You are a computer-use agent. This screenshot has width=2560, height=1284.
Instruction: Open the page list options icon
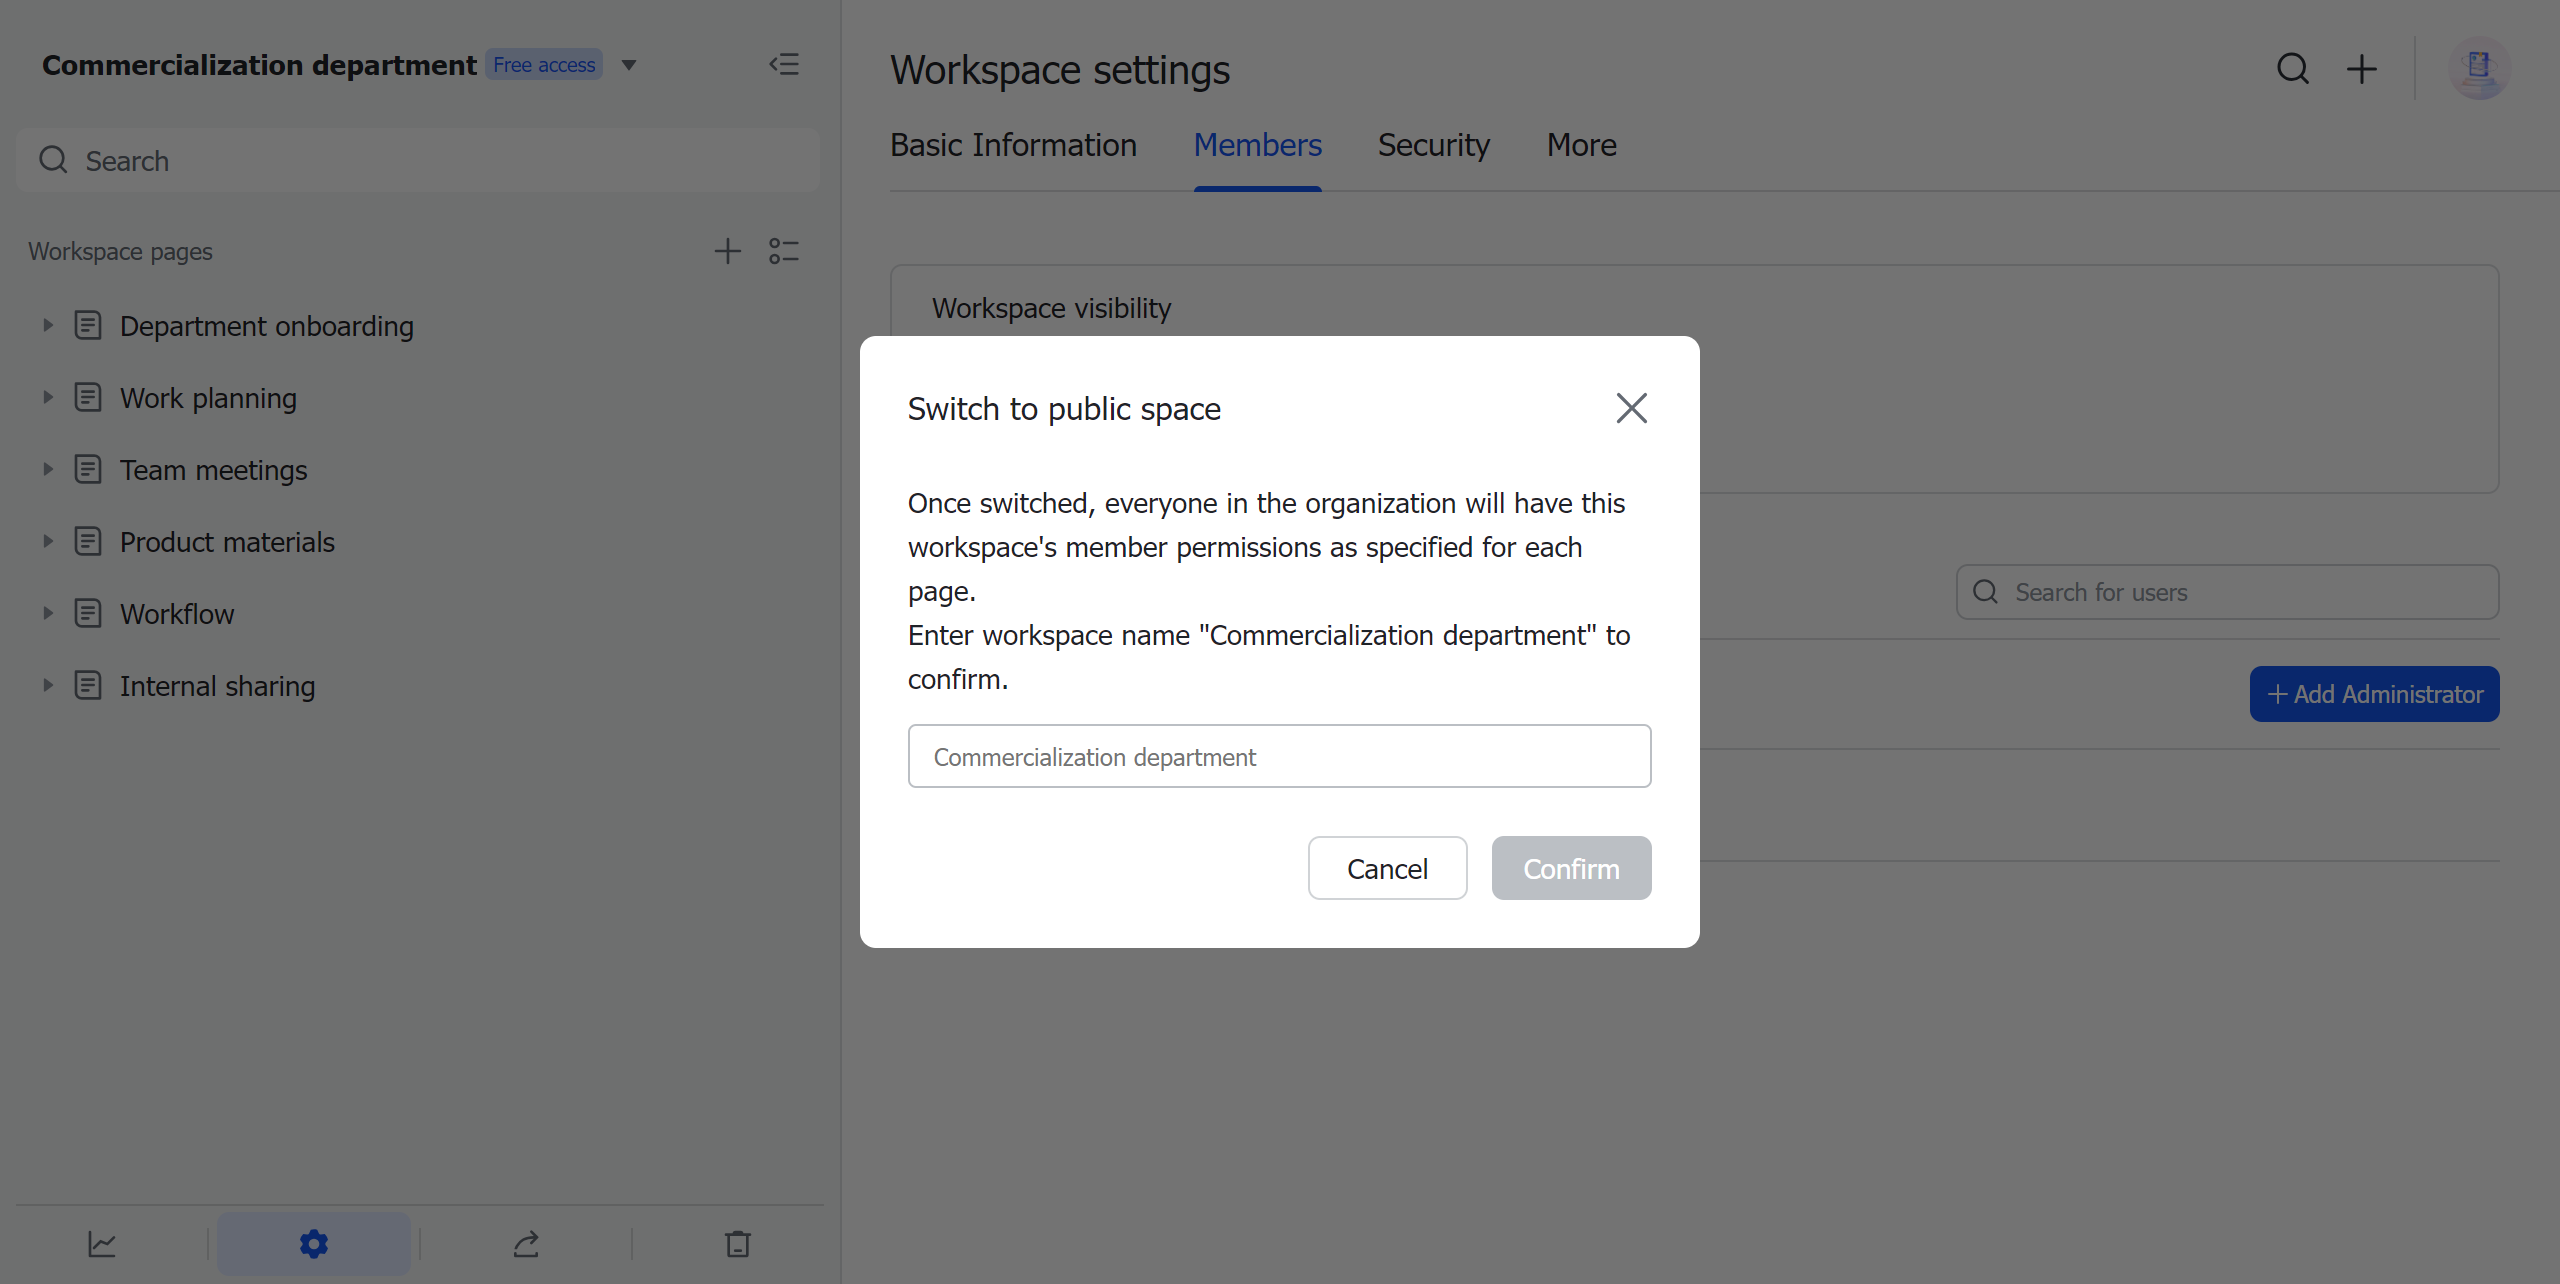point(784,251)
